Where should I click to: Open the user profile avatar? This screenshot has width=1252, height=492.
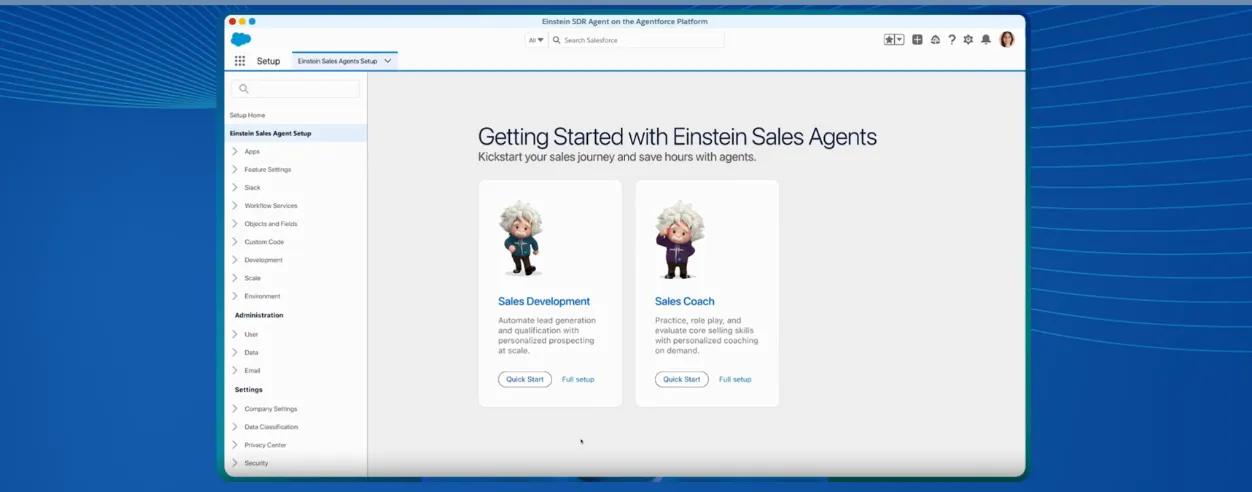point(1007,39)
